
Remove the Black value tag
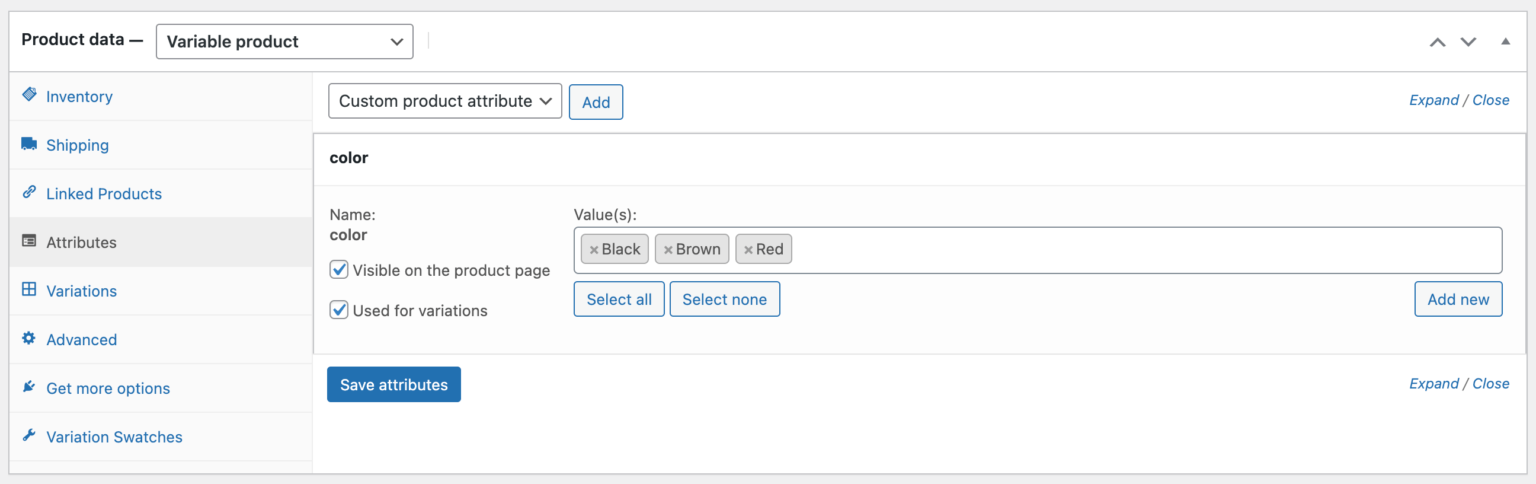click(594, 250)
